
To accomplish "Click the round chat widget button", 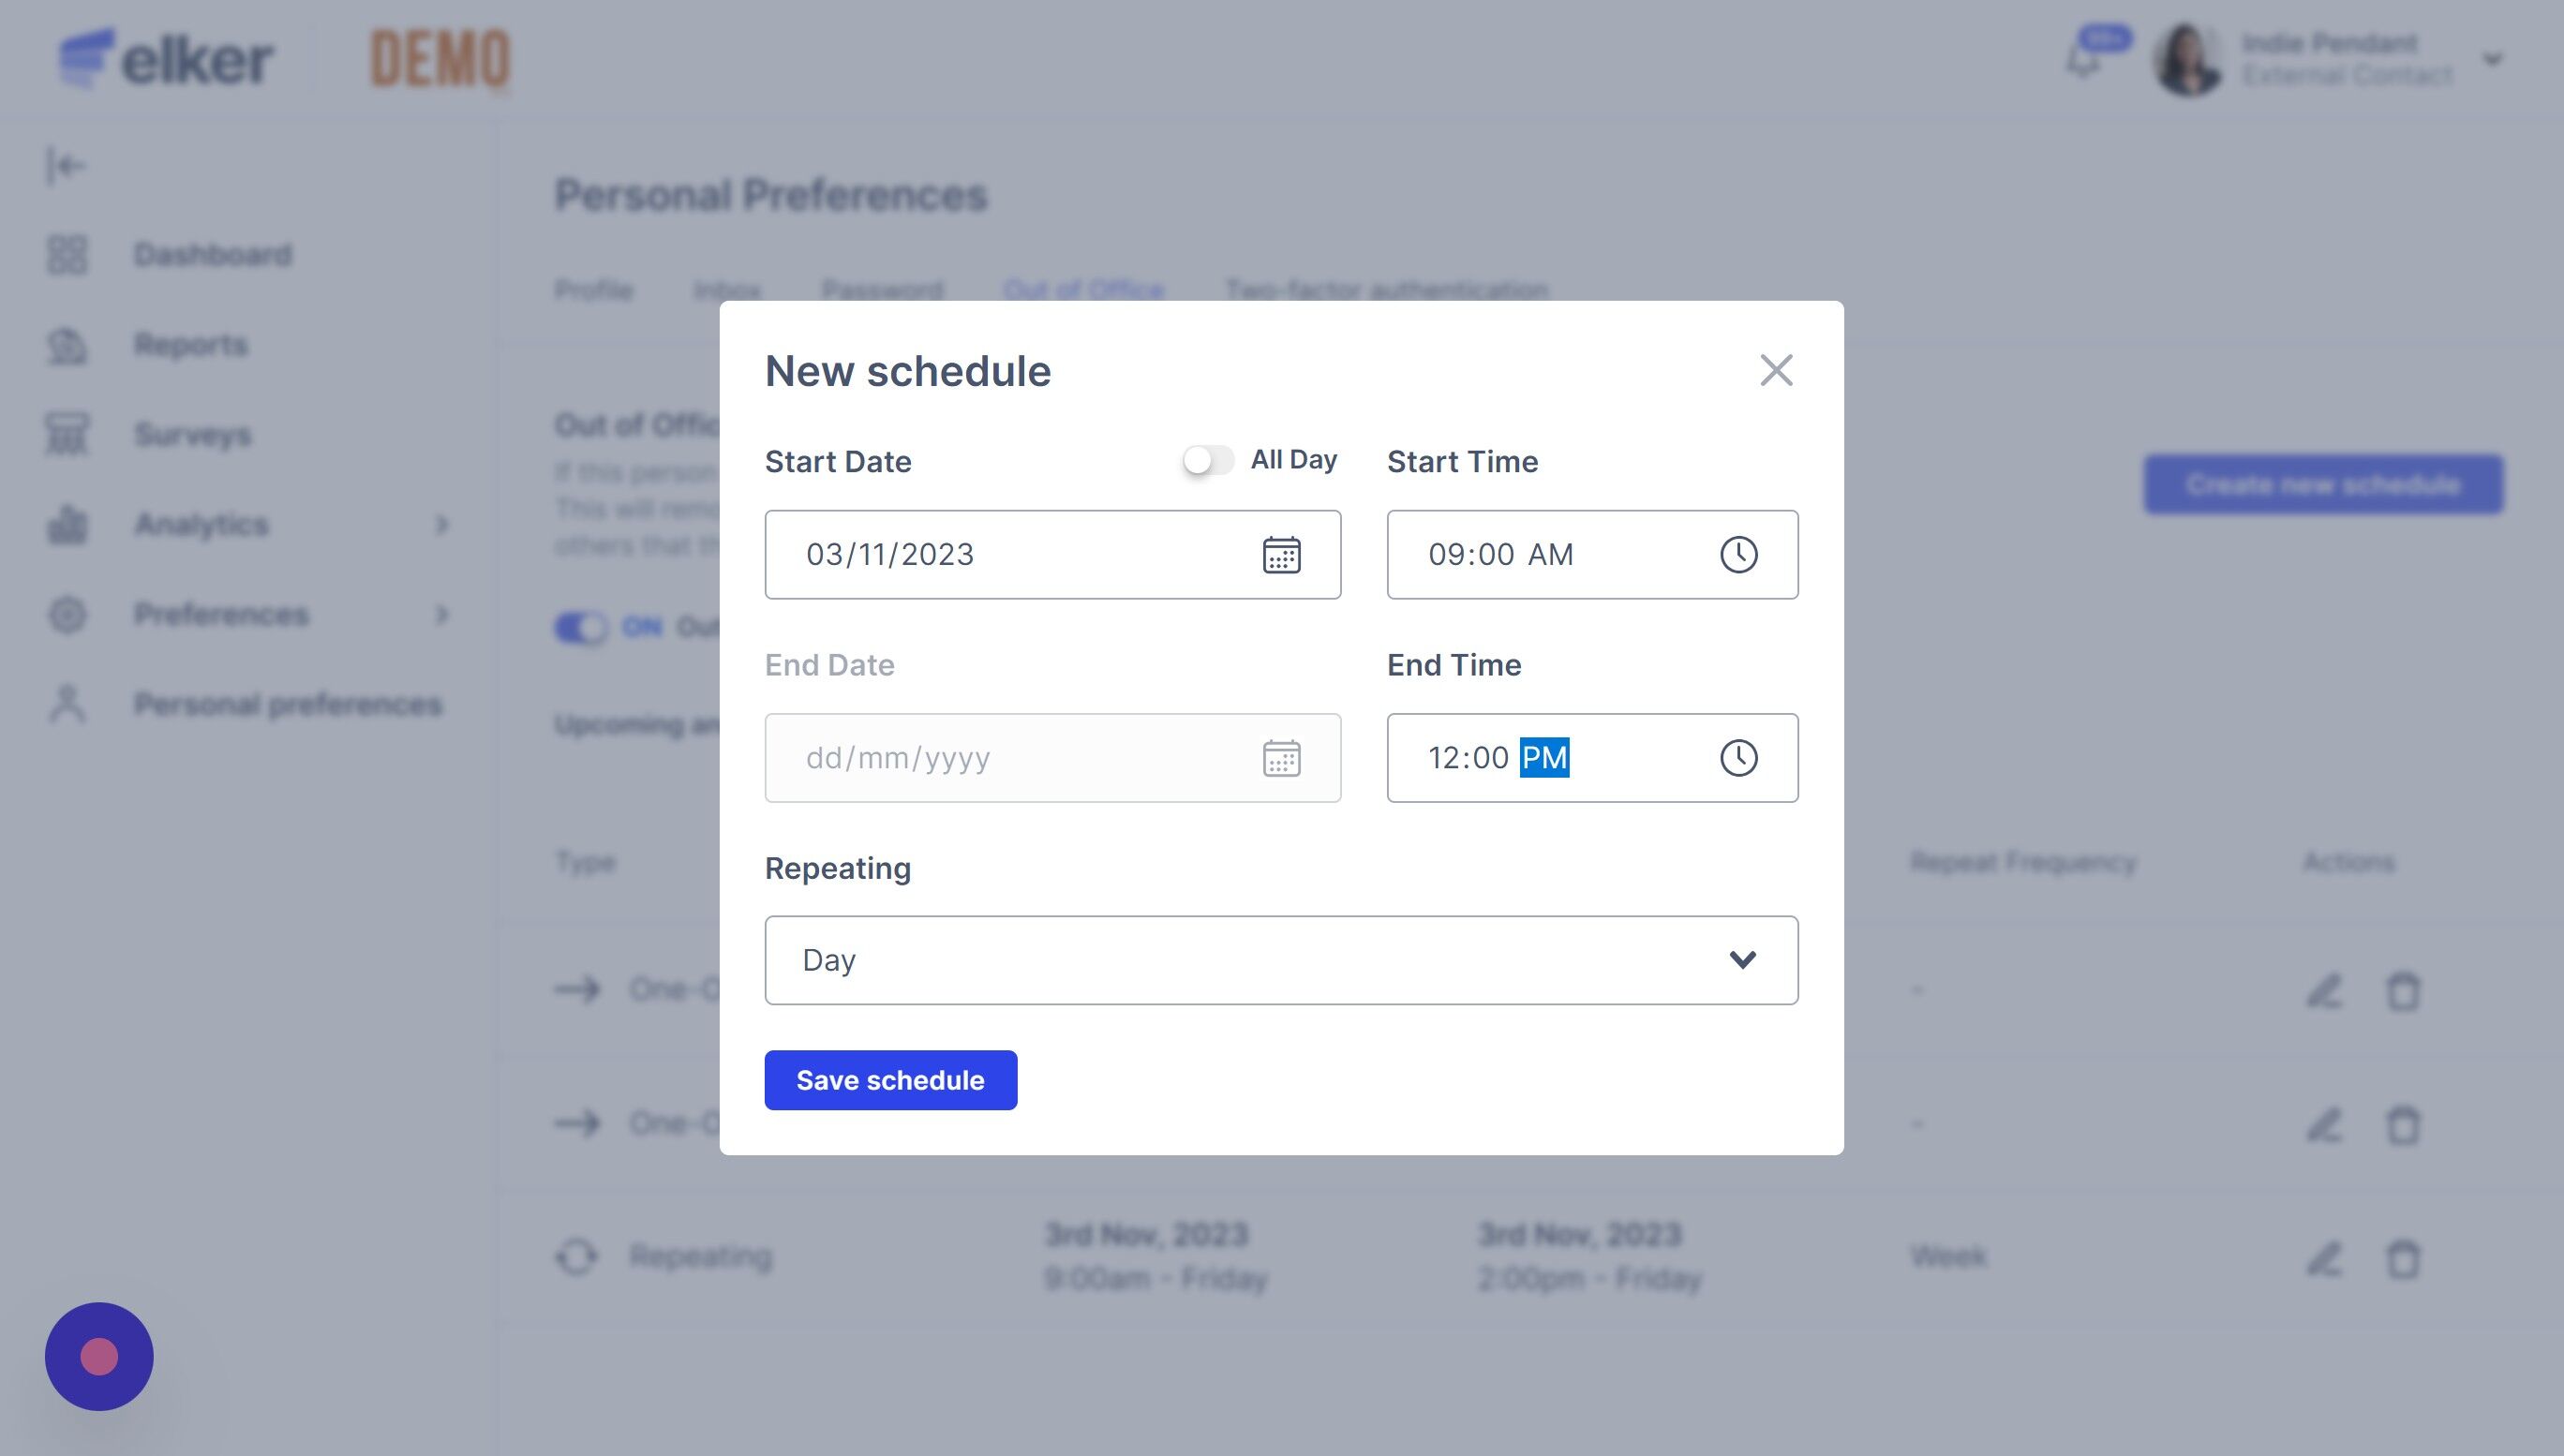I will pos(99,1356).
